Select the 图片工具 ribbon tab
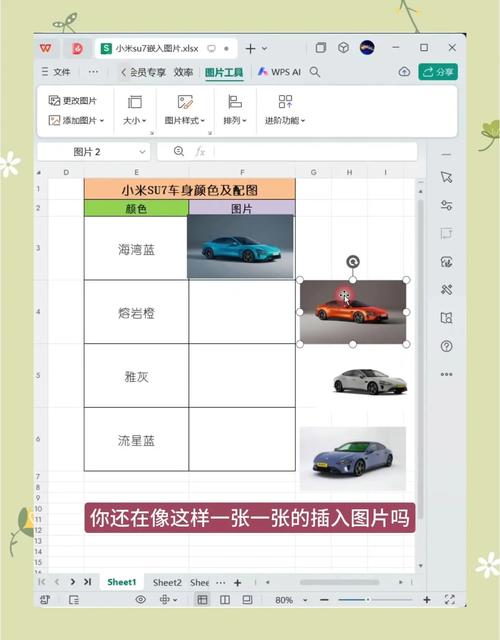Image resolution: width=500 pixels, height=640 pixels. (224, 73)
